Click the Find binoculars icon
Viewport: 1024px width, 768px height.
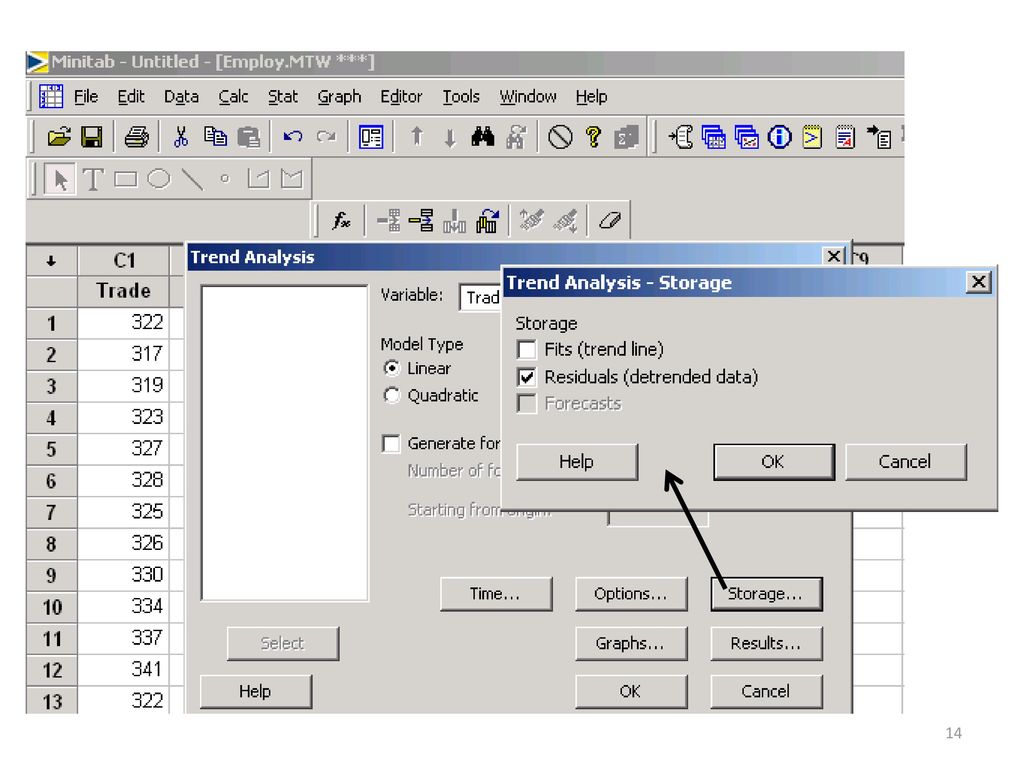pyautogui.click(x=483, y=137)
